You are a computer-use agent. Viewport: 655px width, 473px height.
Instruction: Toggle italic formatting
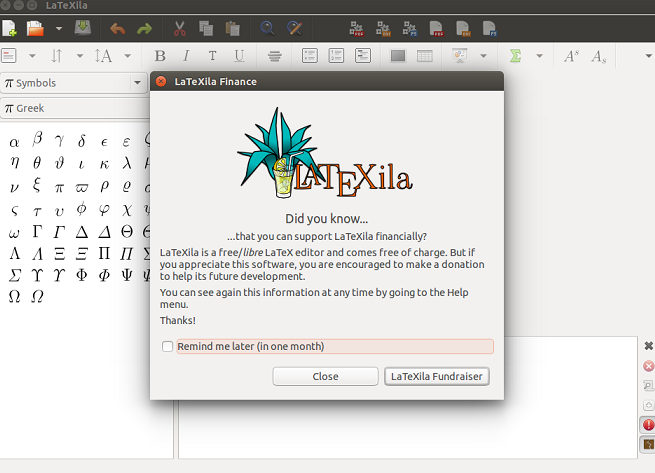(x=186, y=56)
